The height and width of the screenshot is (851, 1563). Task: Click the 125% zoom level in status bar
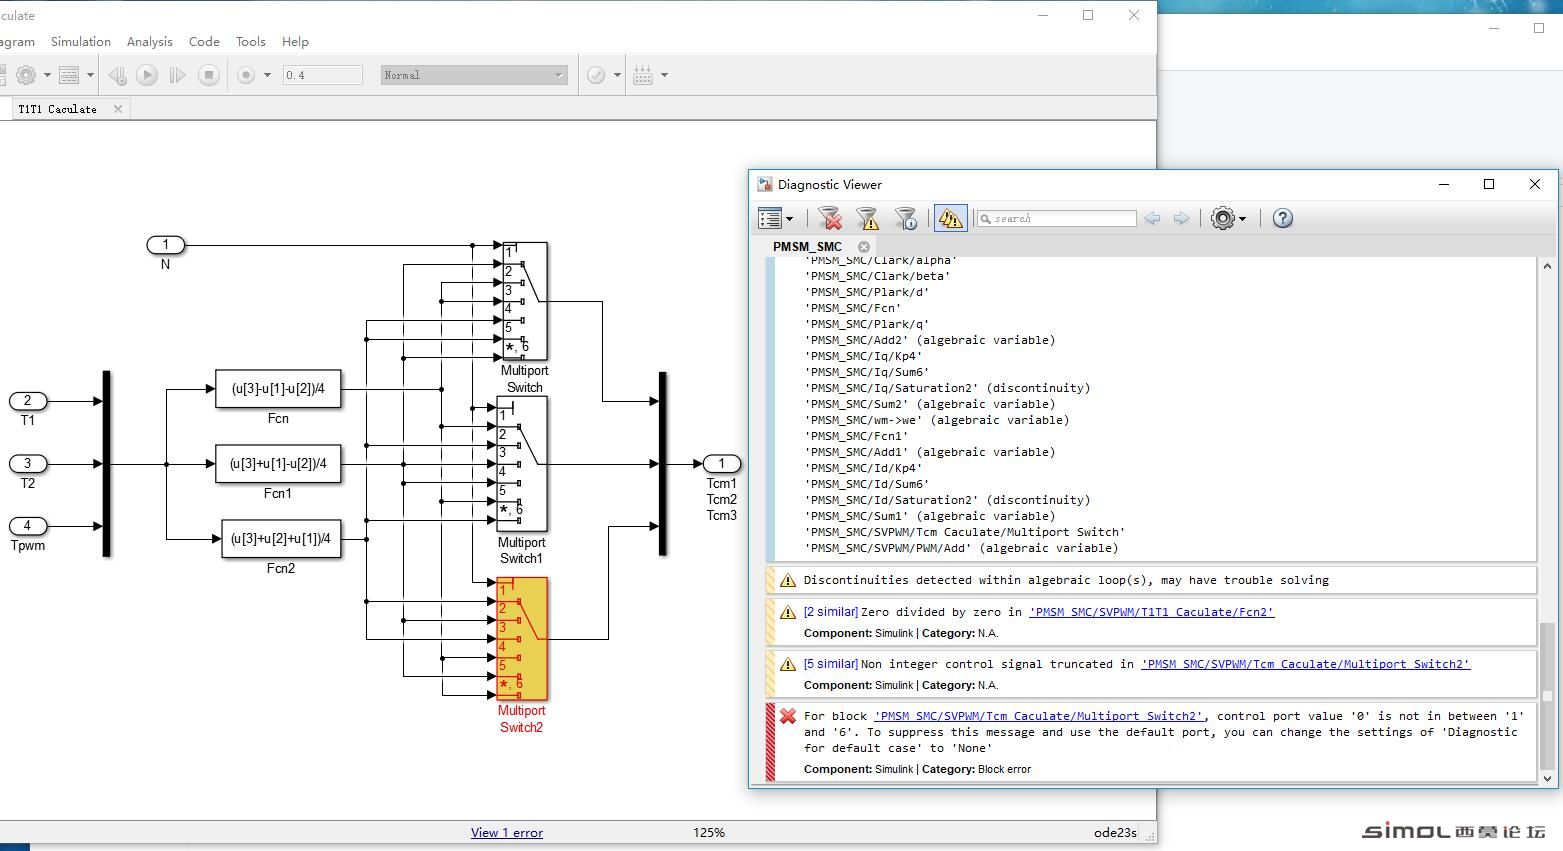pyautogui.click(x=709, y=832)
